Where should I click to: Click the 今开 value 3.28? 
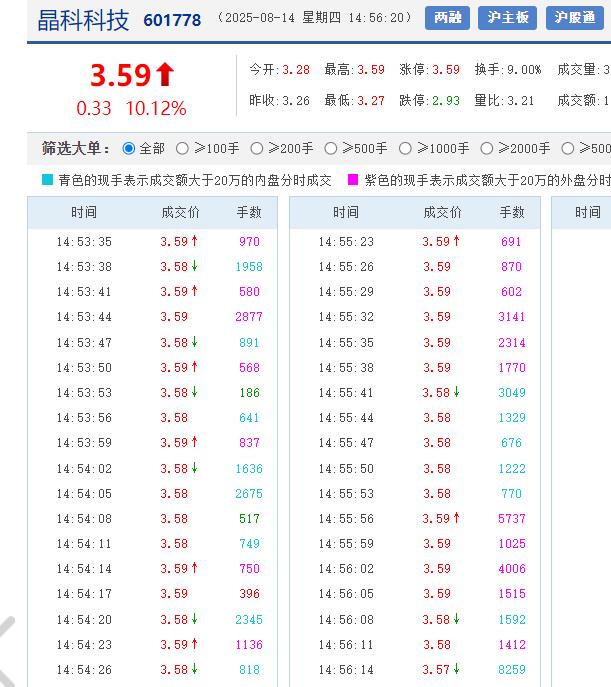tap(296, 70)
